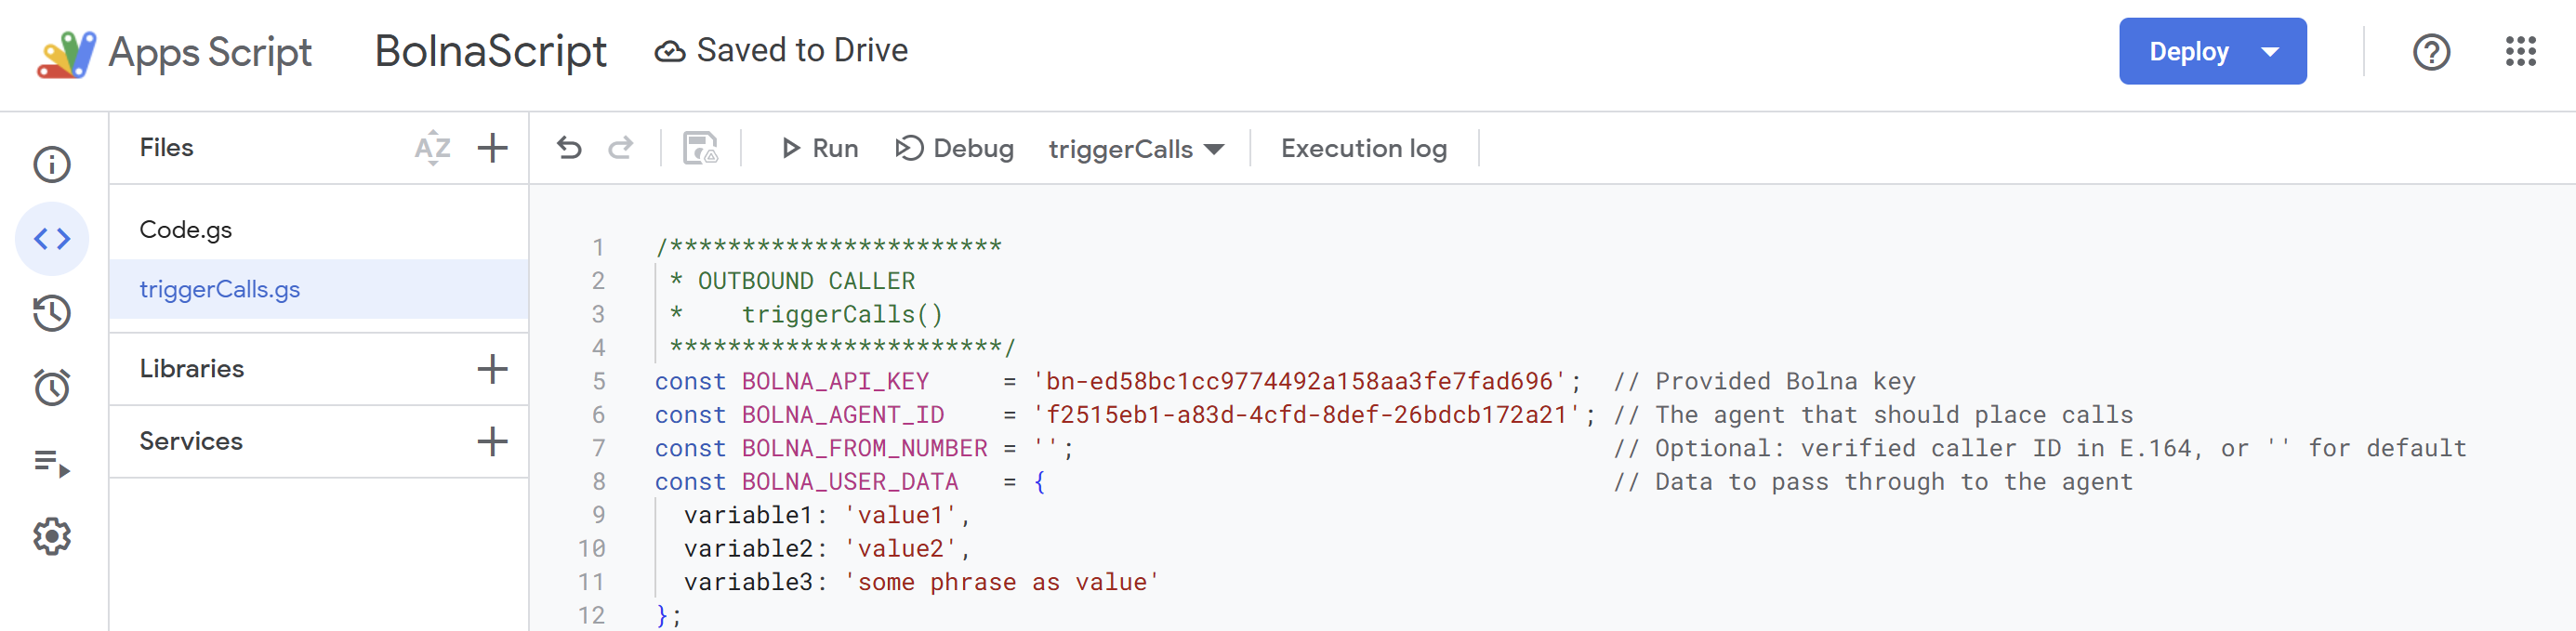The width and height of the screenshot is (2576, 631).
Task: Rename the BolnaScript project title
Action: click(x=491, y=50)
